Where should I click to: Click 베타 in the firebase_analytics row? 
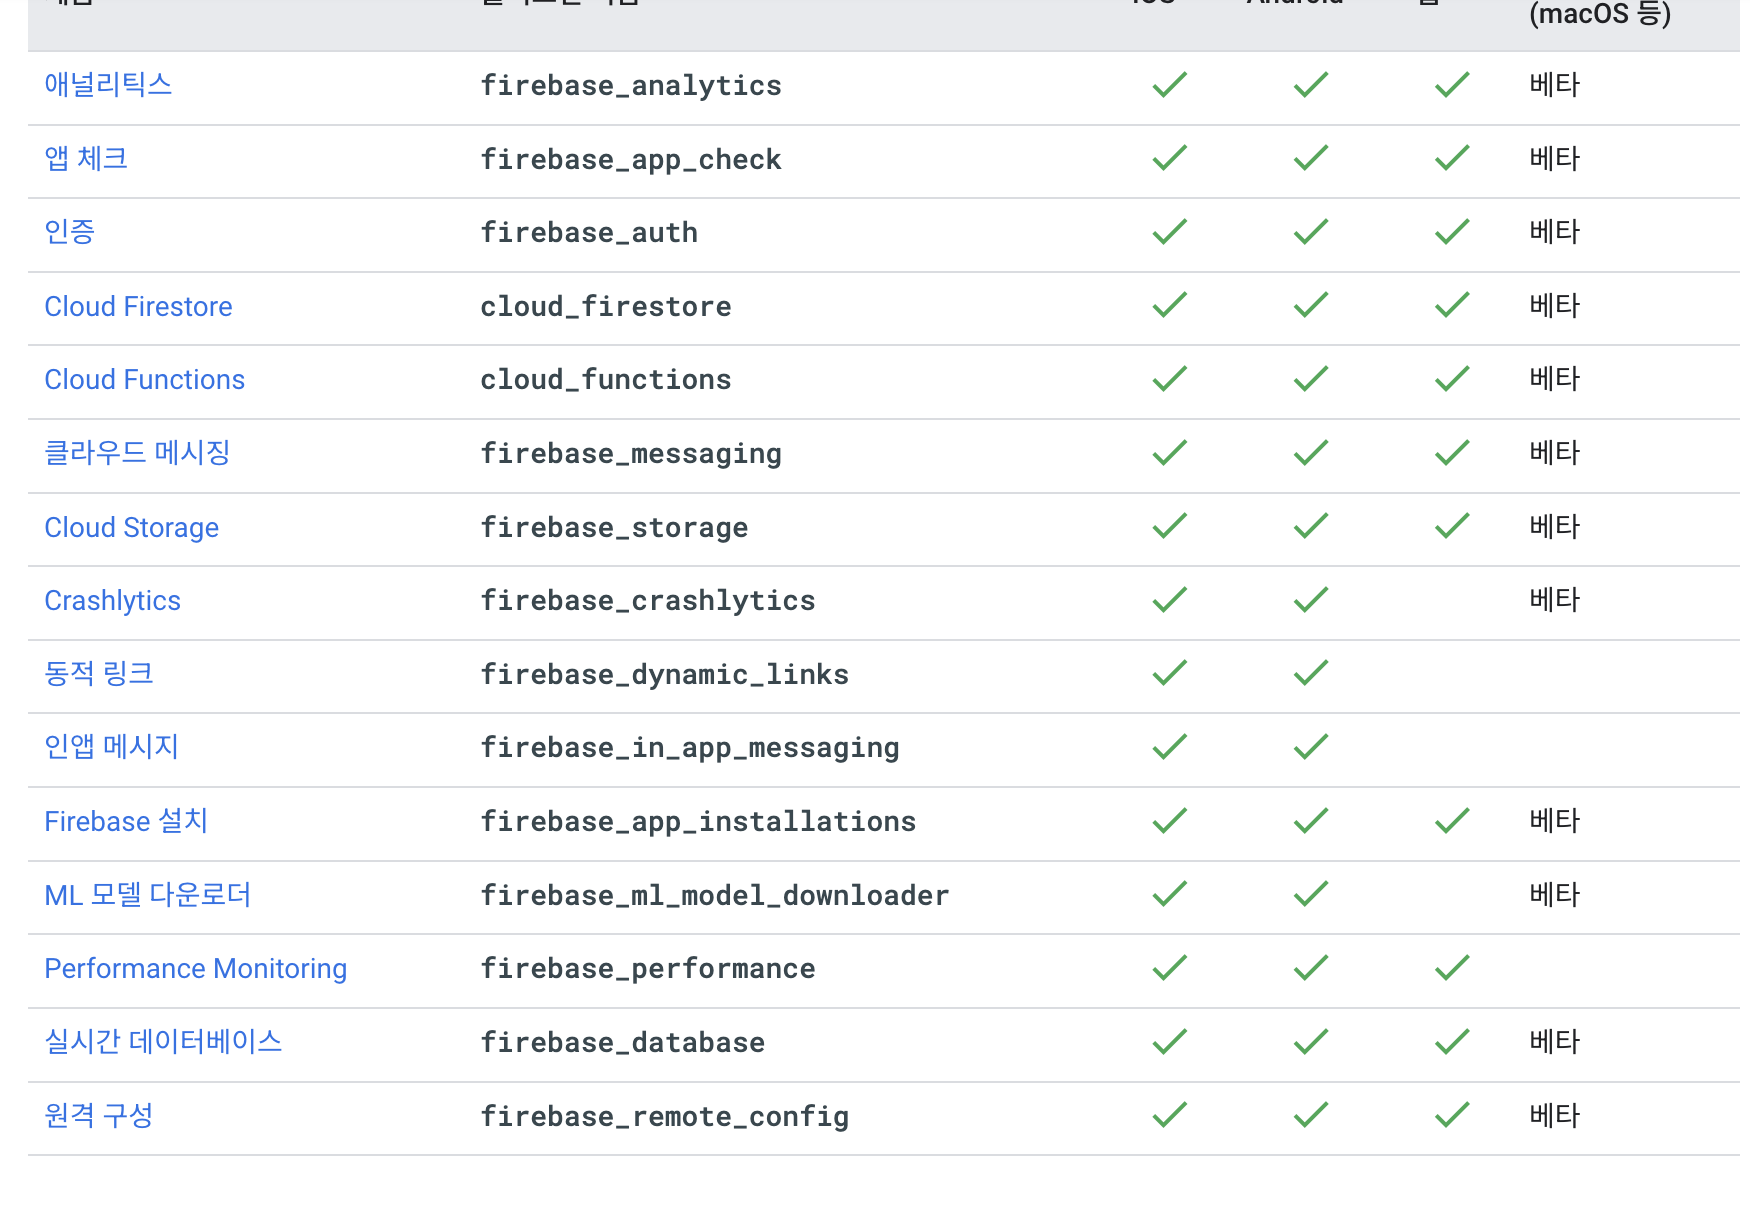(x=1555, y=85)
